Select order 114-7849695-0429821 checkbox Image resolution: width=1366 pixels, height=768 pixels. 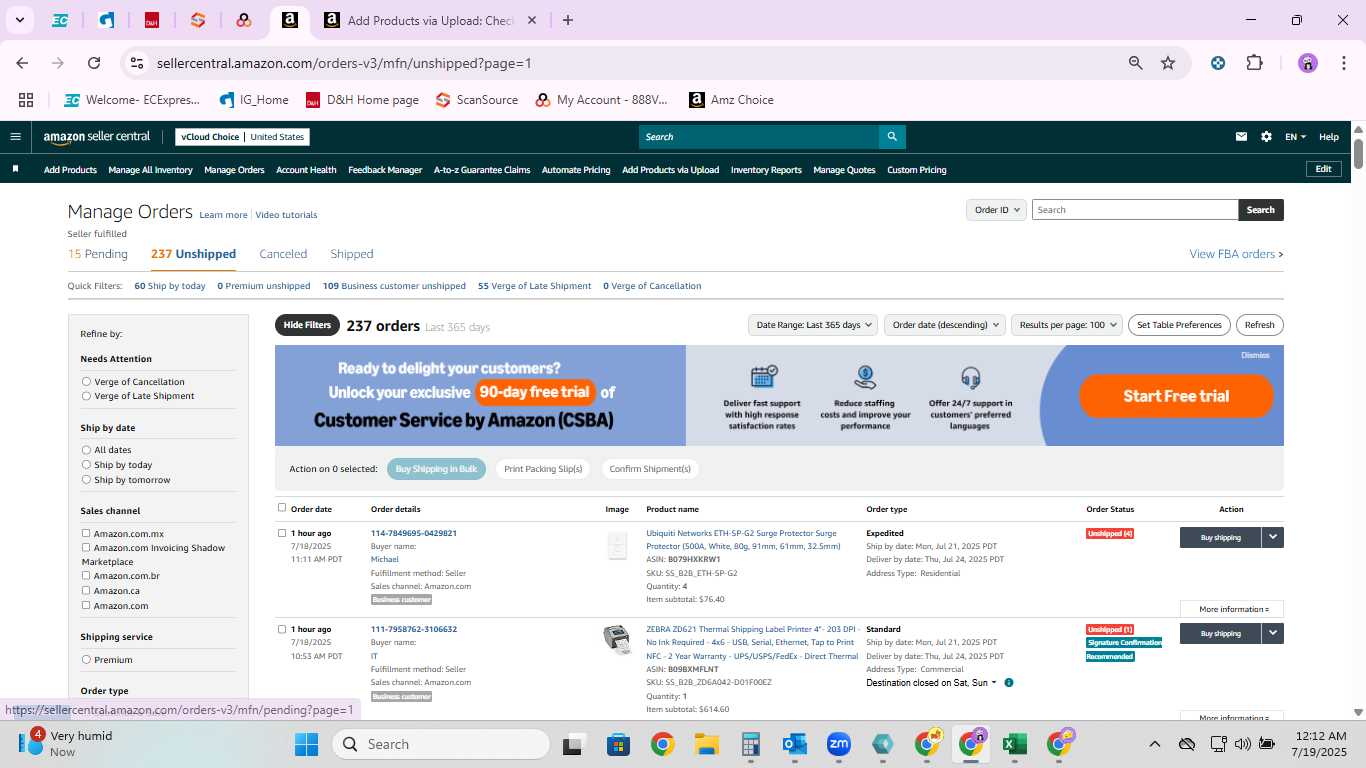coord(282,533)
